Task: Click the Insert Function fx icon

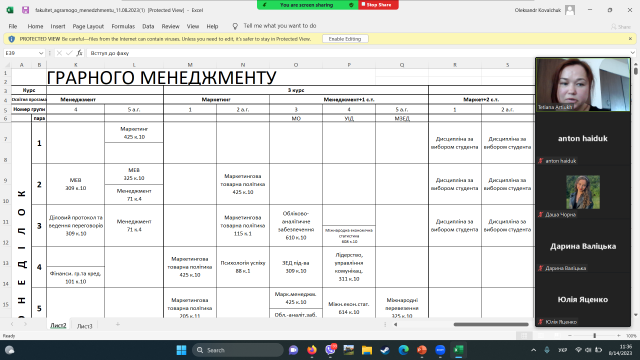Action: click(80, 53)
